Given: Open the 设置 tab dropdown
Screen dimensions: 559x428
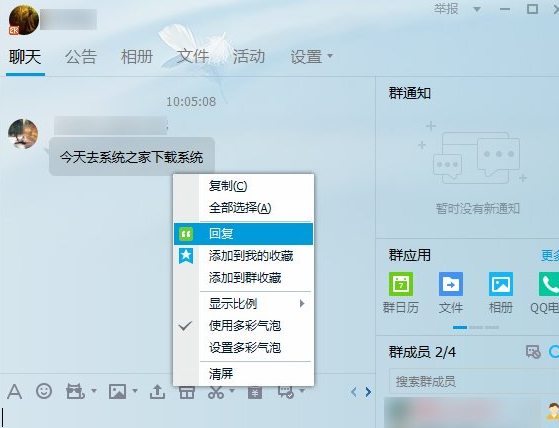Looking at the screenshot, I should 330,56.
